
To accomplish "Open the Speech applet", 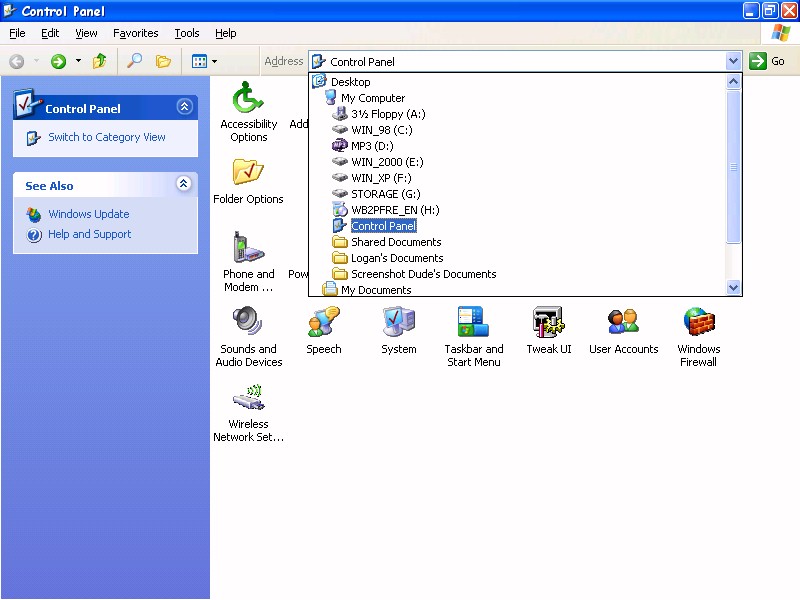I will click(x=323, y=330).
